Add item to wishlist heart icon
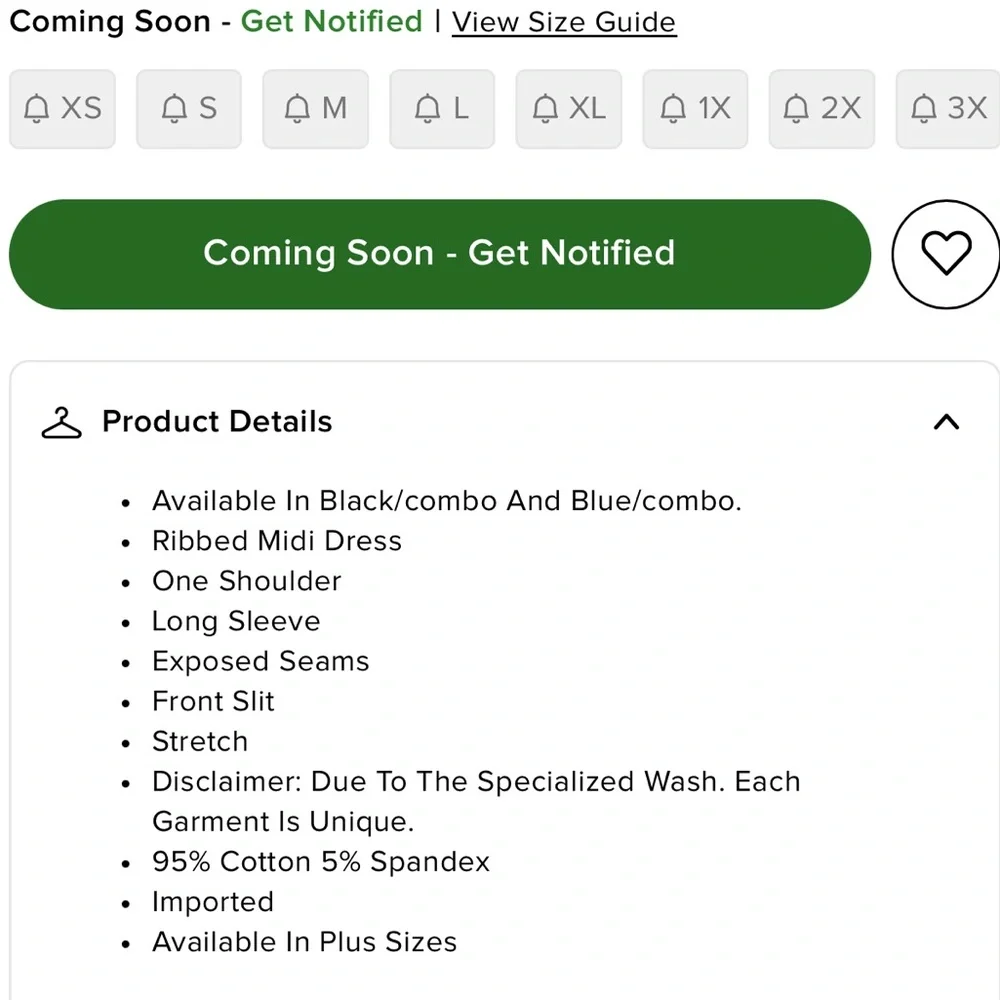 click(946, 253)
